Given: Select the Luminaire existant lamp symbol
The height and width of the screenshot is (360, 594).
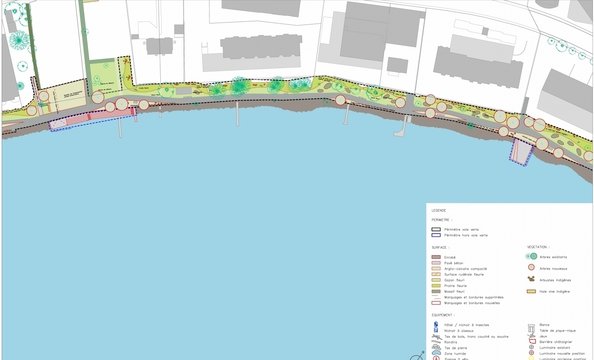Looking at the screenshot, I should pyautogui.click(x=531, y=347).
